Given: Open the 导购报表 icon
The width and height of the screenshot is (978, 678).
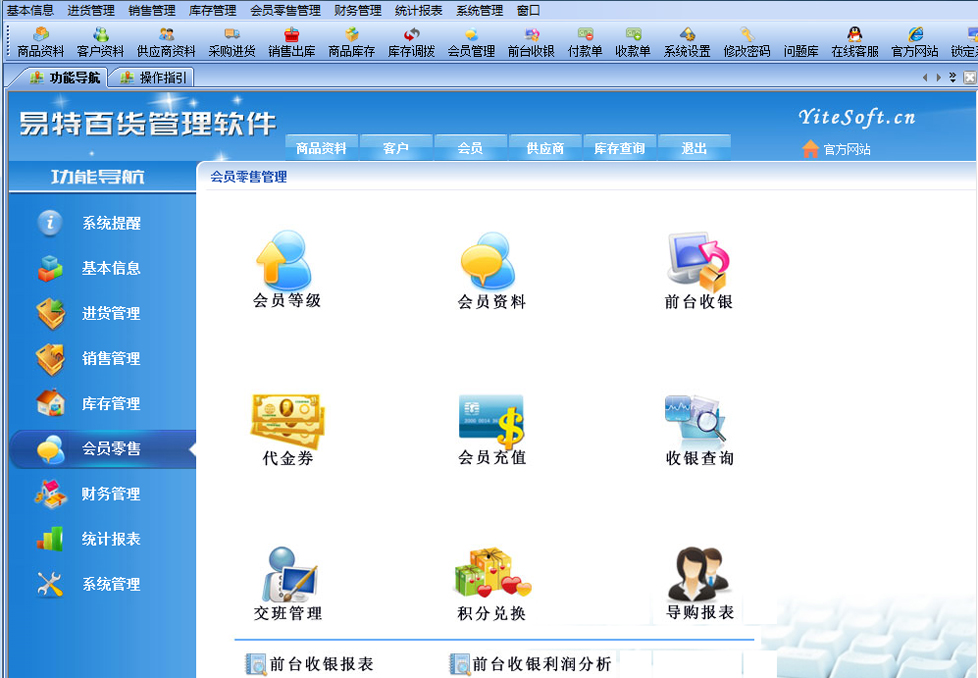Looking at the screenshot, I should click(x=699, y=576).
